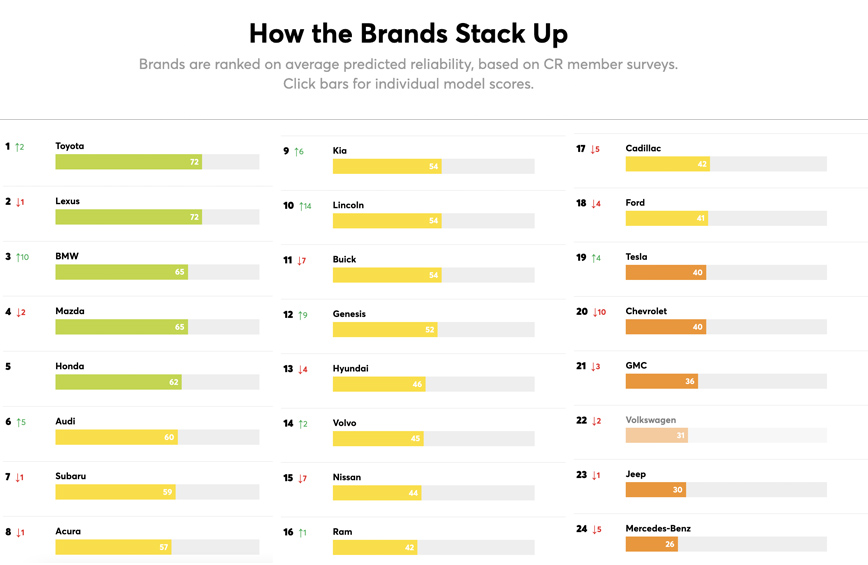
Task: Click the down arrow beside Mercedes-Benz
Action: (594, 529)
